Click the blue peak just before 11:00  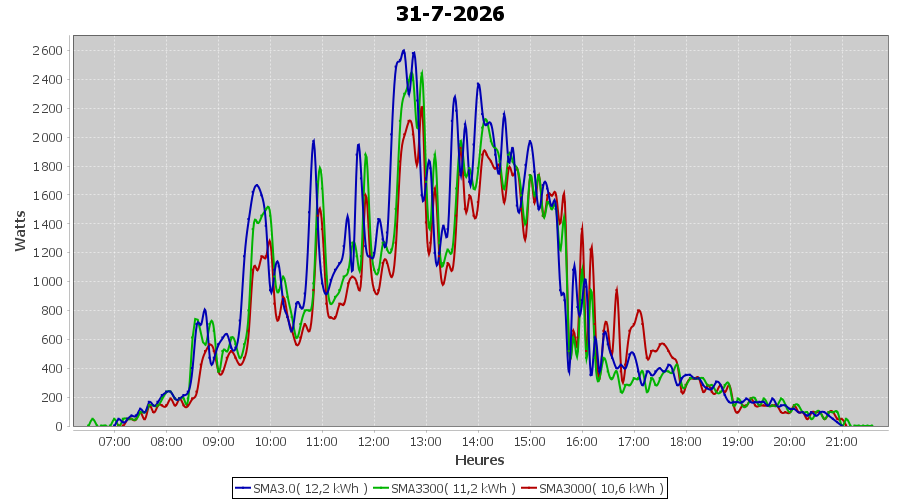click(313, 140)
